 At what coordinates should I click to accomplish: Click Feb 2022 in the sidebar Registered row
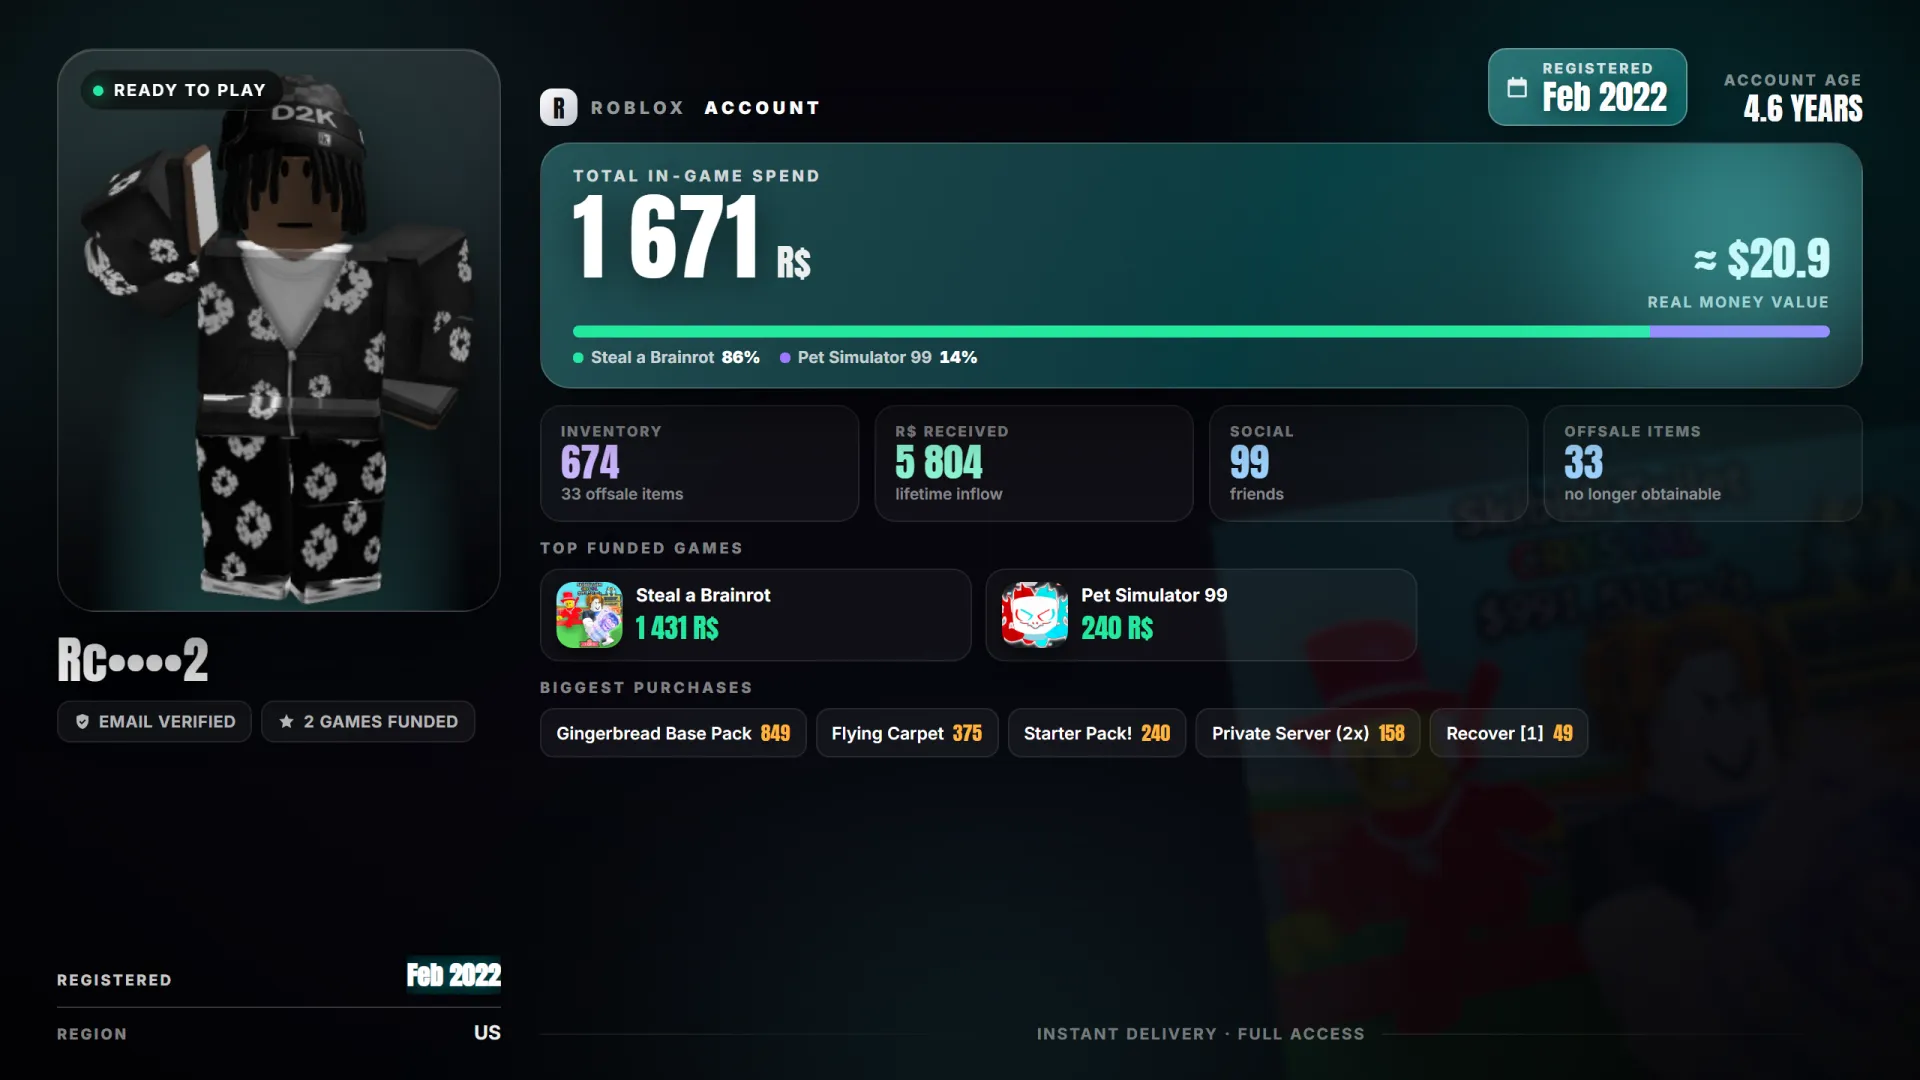(x=453, y=975)
